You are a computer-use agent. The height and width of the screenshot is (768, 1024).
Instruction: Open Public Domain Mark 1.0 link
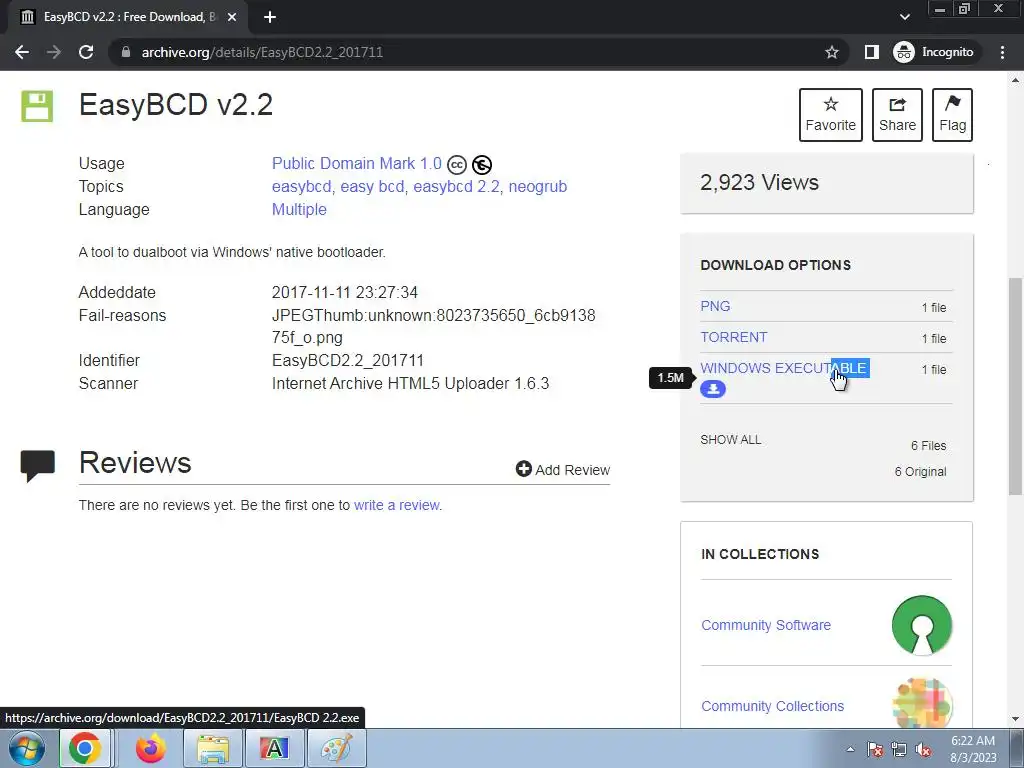pos(357,163)
